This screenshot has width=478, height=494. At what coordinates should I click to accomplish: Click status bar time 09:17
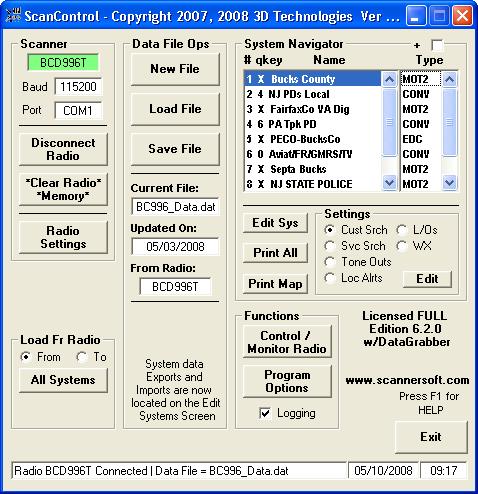click(443, 471)
